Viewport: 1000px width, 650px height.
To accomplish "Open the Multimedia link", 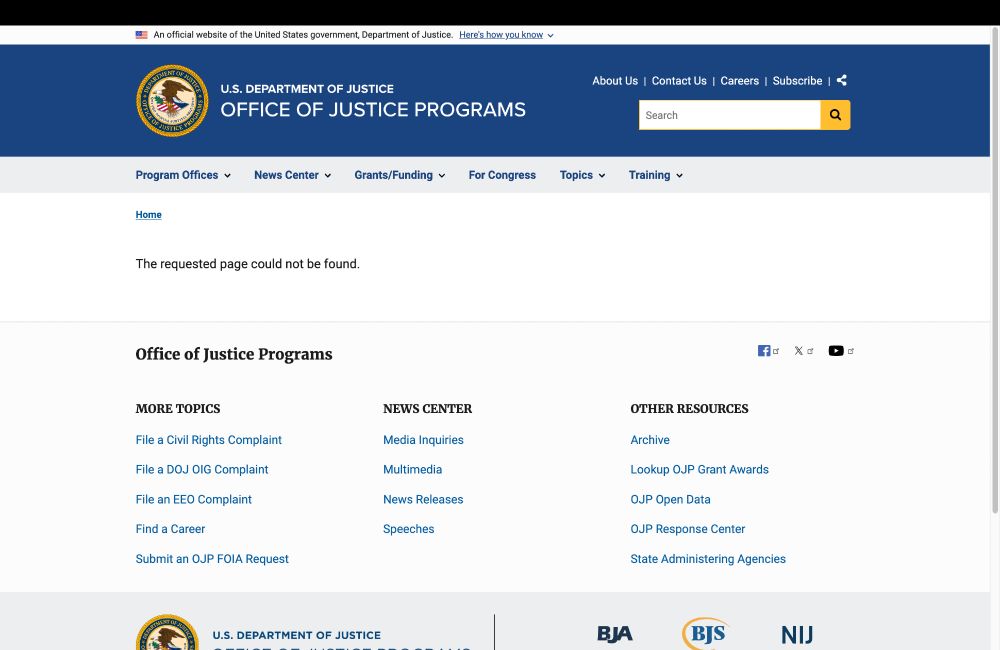I will [412, 469].
